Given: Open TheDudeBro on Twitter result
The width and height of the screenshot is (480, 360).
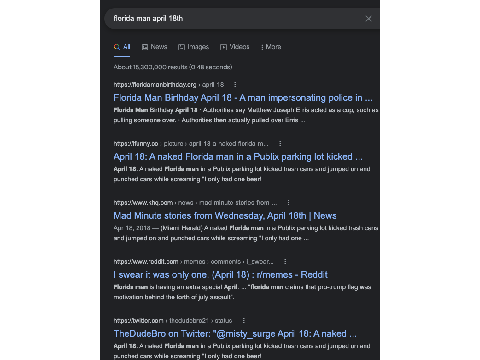Looking at the screenshot, I should (235, 334).
